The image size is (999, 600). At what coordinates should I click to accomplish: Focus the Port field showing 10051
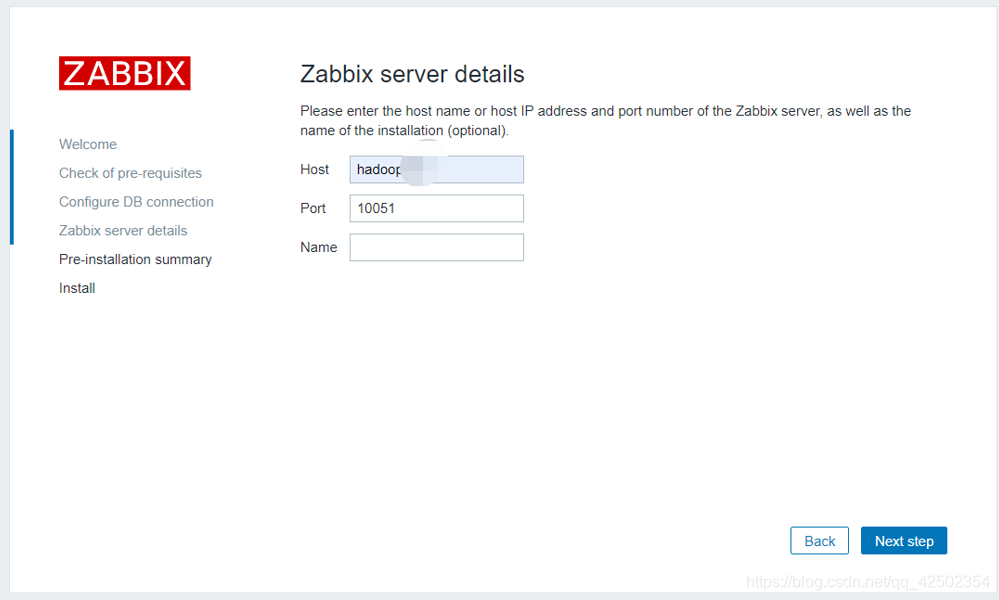(x=436, y=208)
